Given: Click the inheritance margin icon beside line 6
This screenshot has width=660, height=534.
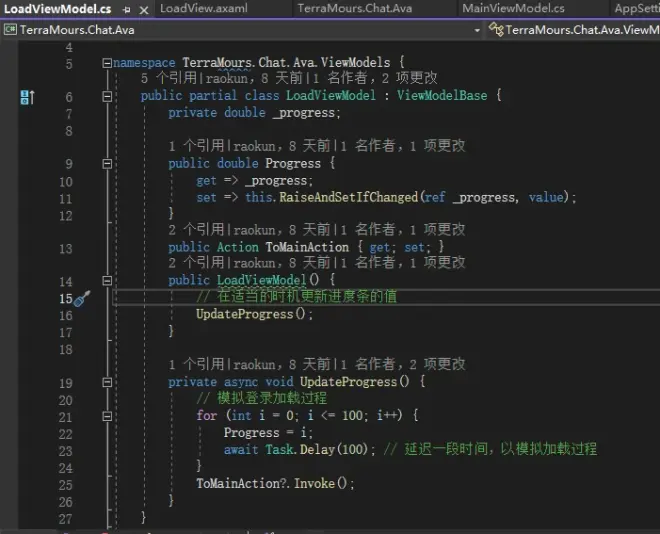Looking at the screenshot, I should [27, 97].
